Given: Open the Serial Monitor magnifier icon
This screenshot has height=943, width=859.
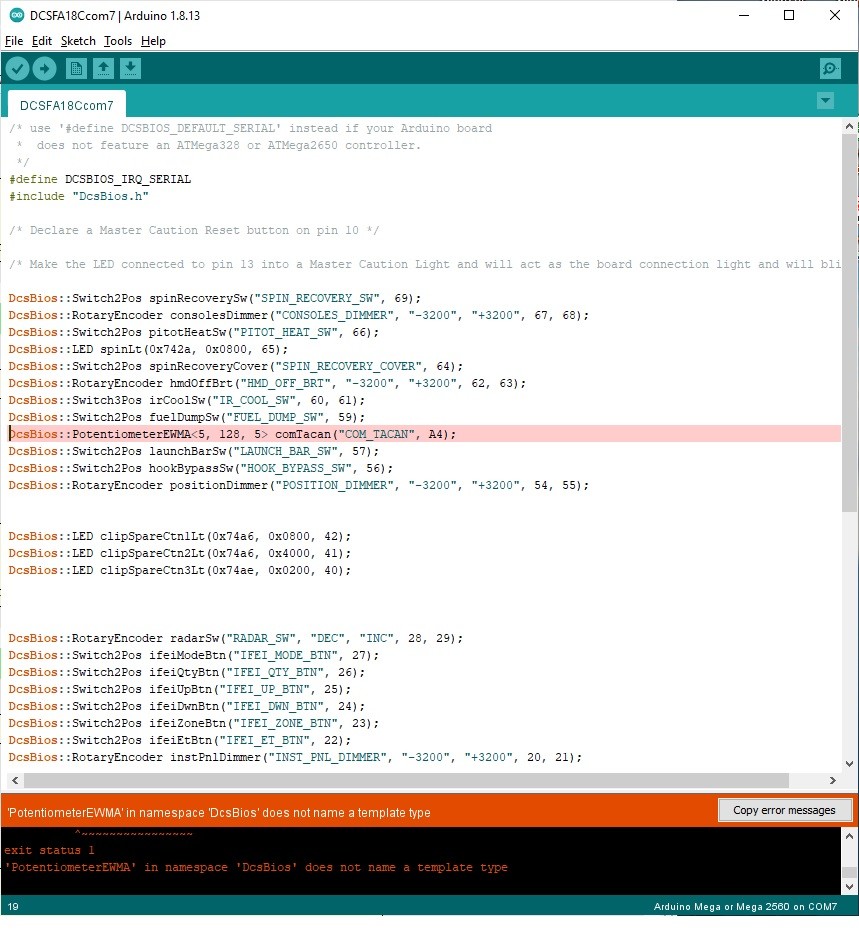Looking at the screenshot, I should pos(830,69).
